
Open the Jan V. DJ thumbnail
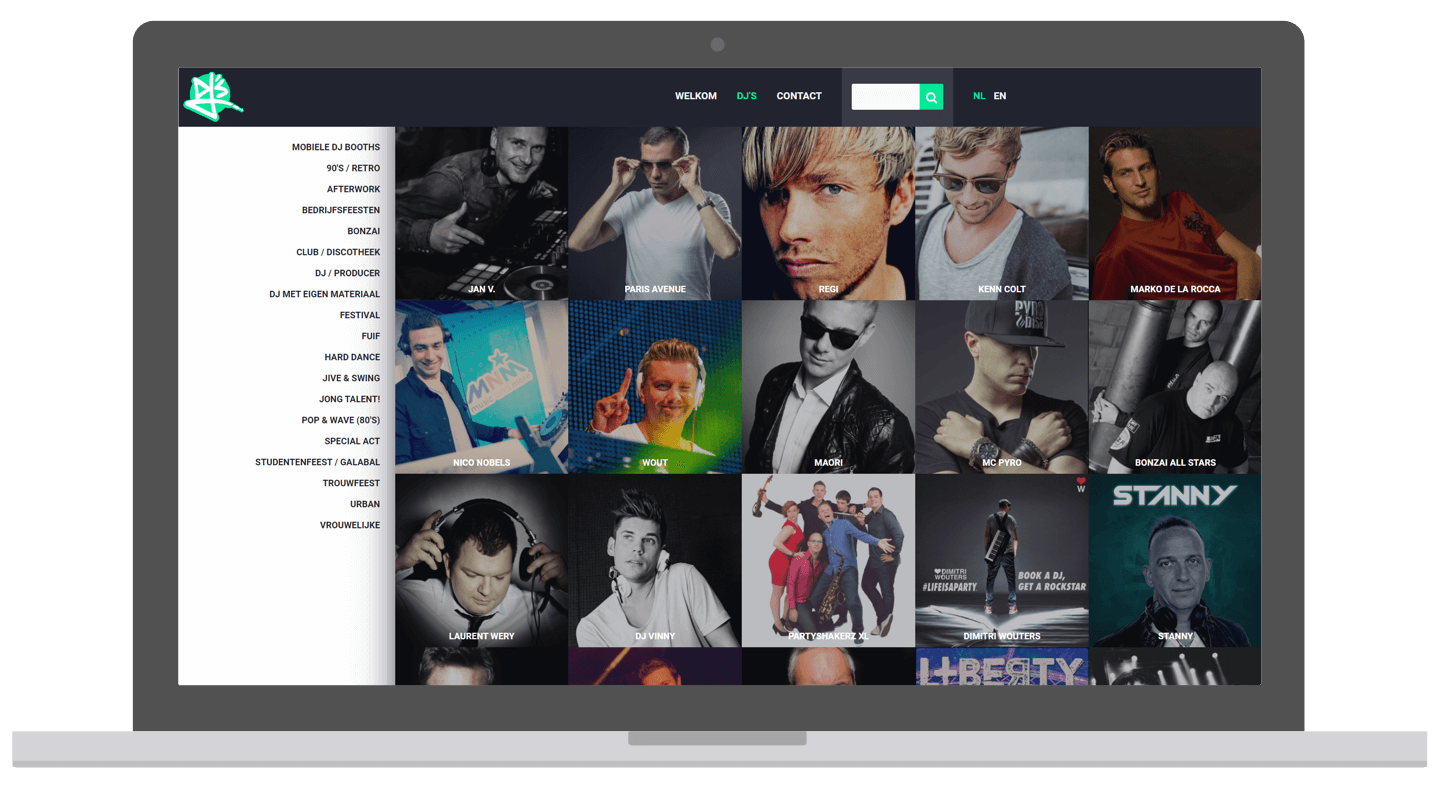(482, 213)
